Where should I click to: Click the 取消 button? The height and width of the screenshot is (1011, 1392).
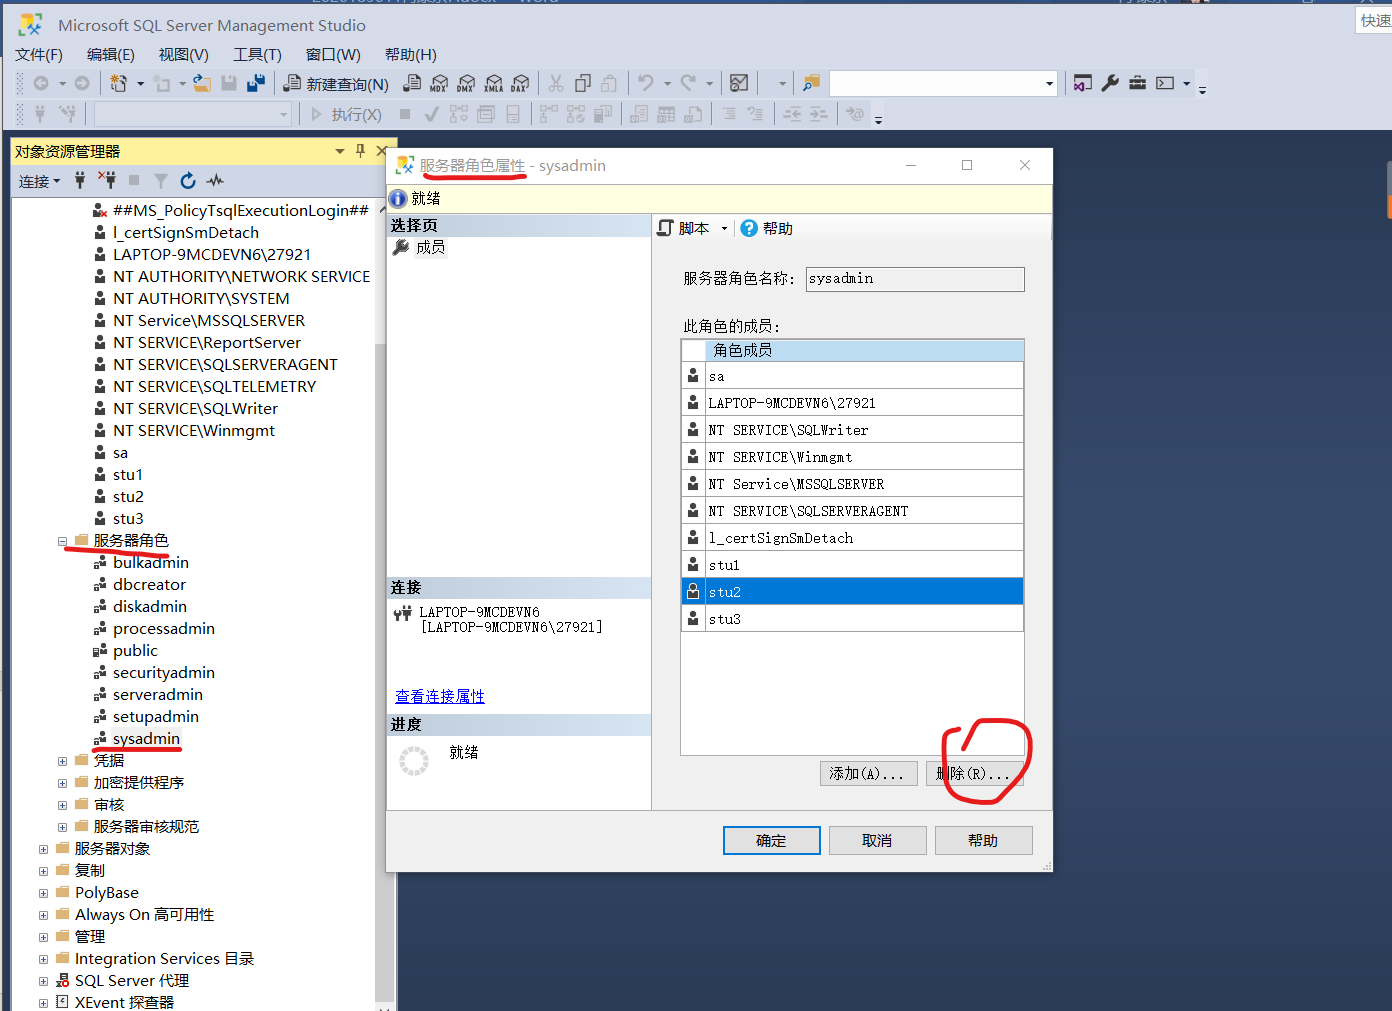click(x=878, y=840)
